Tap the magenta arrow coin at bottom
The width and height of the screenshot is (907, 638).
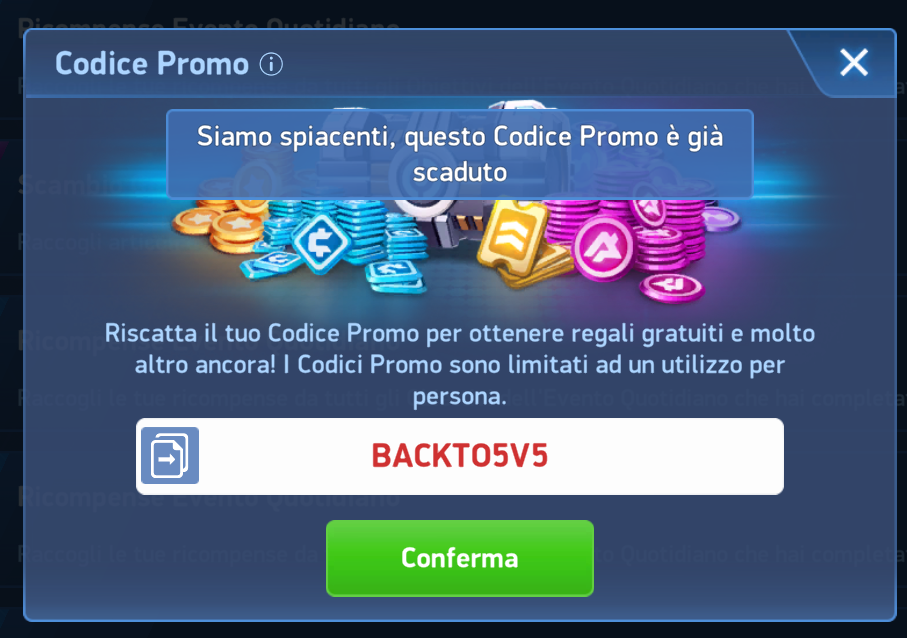point(672,287)
